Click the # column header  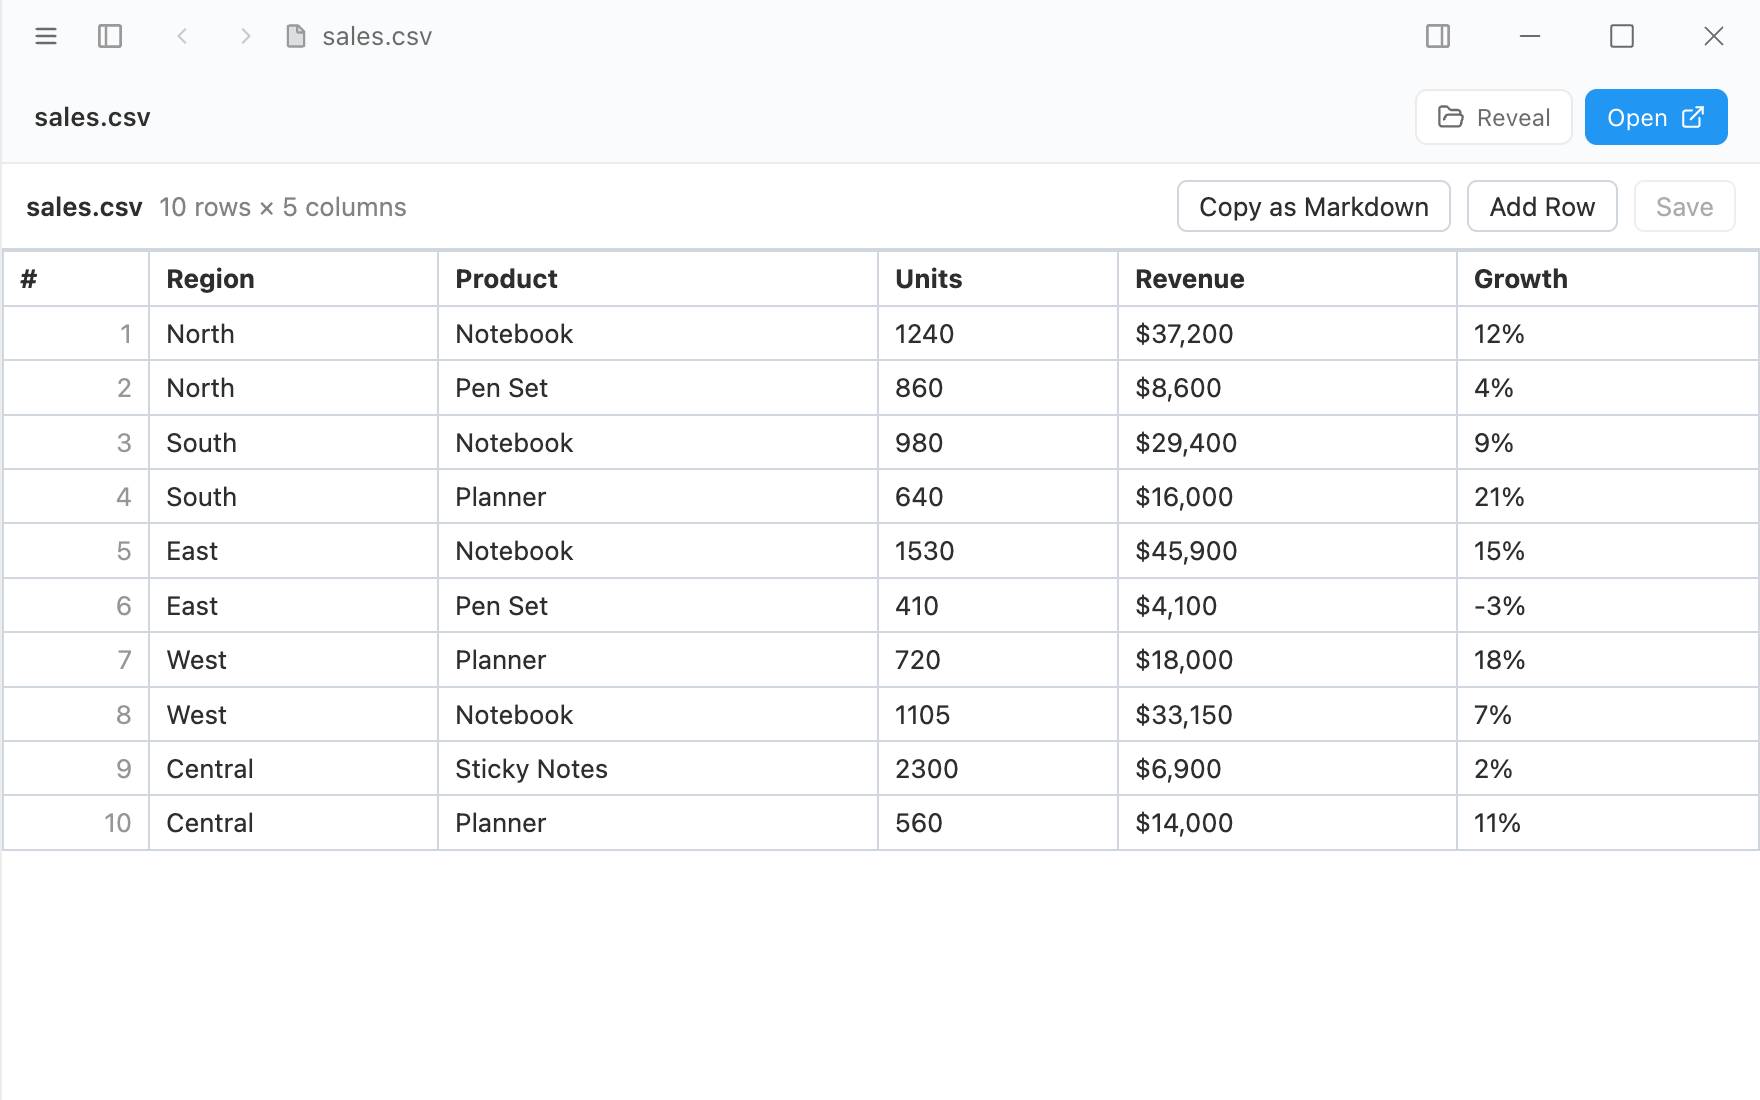pyautogui.click(x=77, y=279)
